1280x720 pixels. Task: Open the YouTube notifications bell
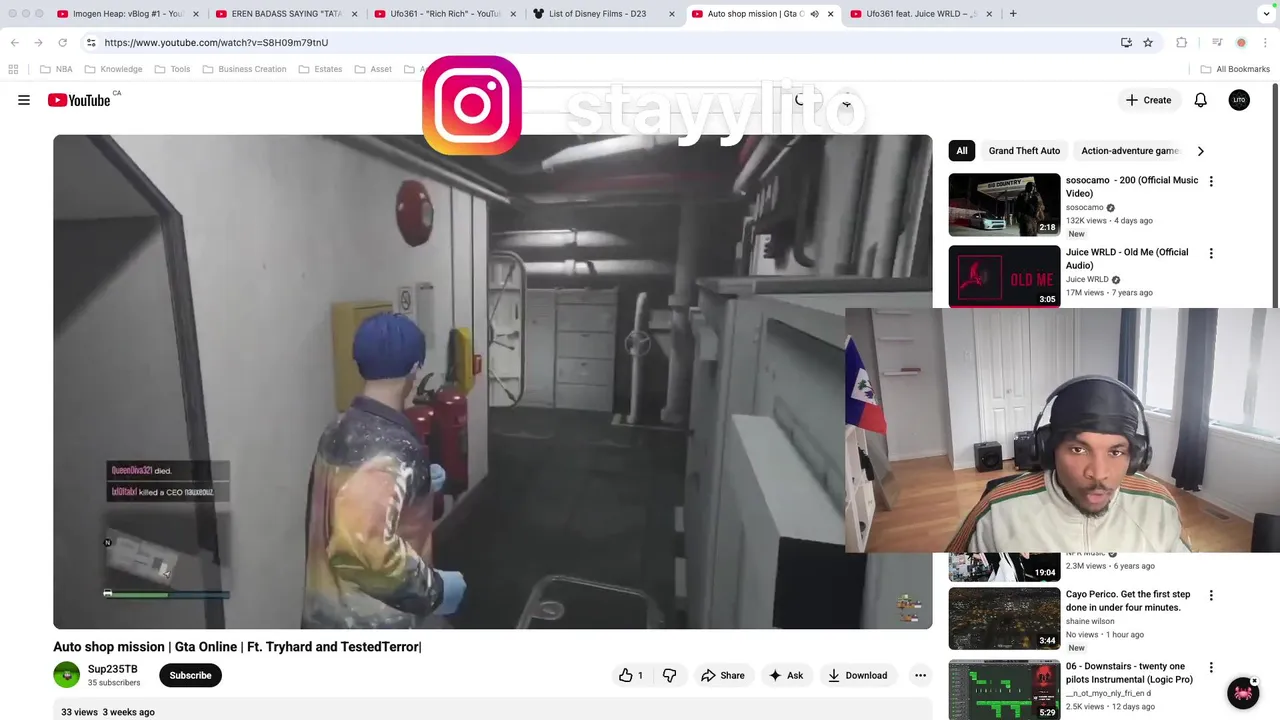pyautogui.click(x=1200, y=100)
